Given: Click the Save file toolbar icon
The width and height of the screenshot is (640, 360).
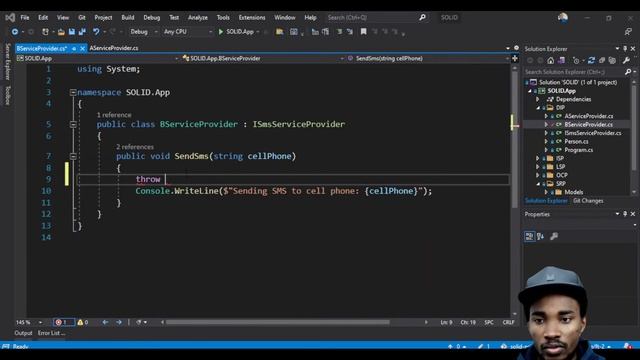Looking at the screenshot, I should 72,32.
